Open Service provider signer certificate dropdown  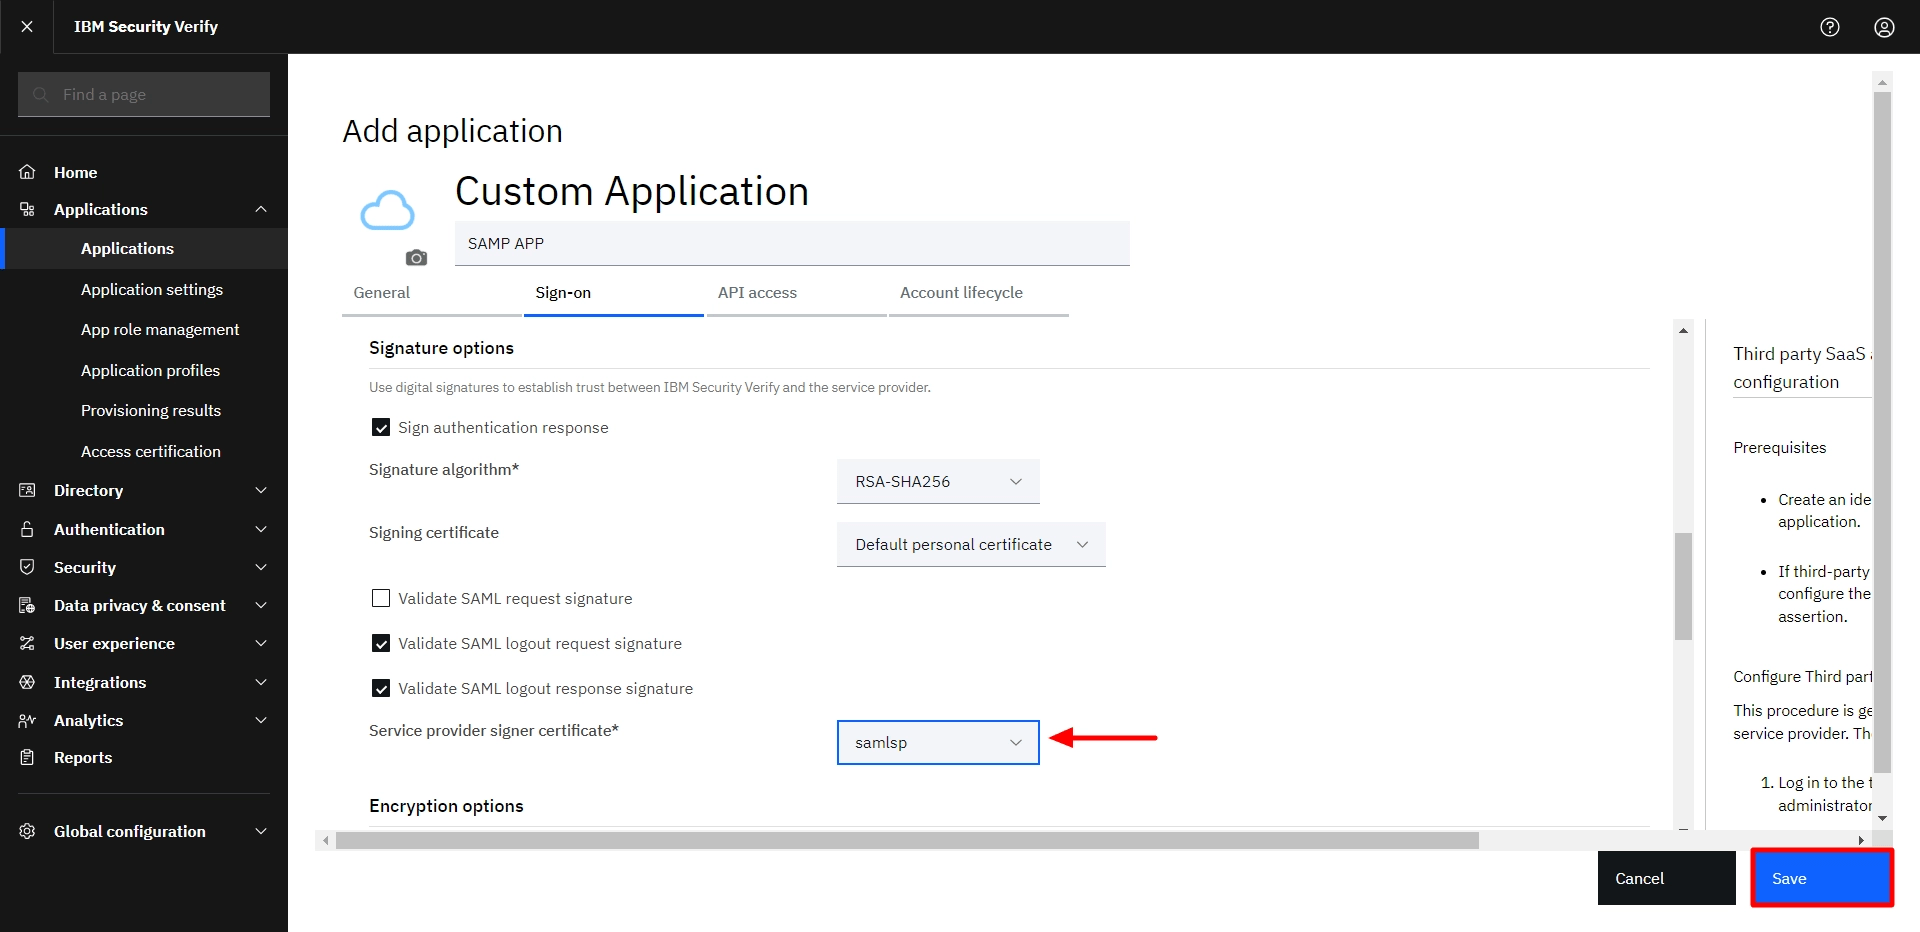[937, 742]
